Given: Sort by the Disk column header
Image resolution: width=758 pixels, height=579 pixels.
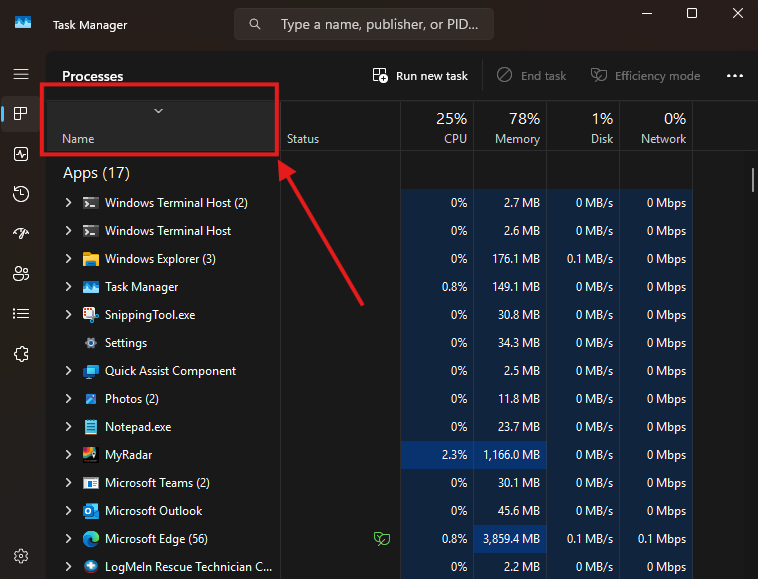Looking at the screenshot, I should tap(583, 128).
